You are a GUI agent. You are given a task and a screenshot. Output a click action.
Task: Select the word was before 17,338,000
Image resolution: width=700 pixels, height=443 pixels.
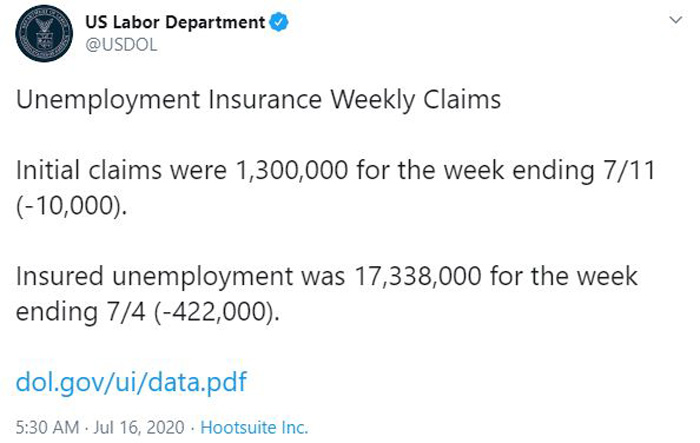pos(324,277)
